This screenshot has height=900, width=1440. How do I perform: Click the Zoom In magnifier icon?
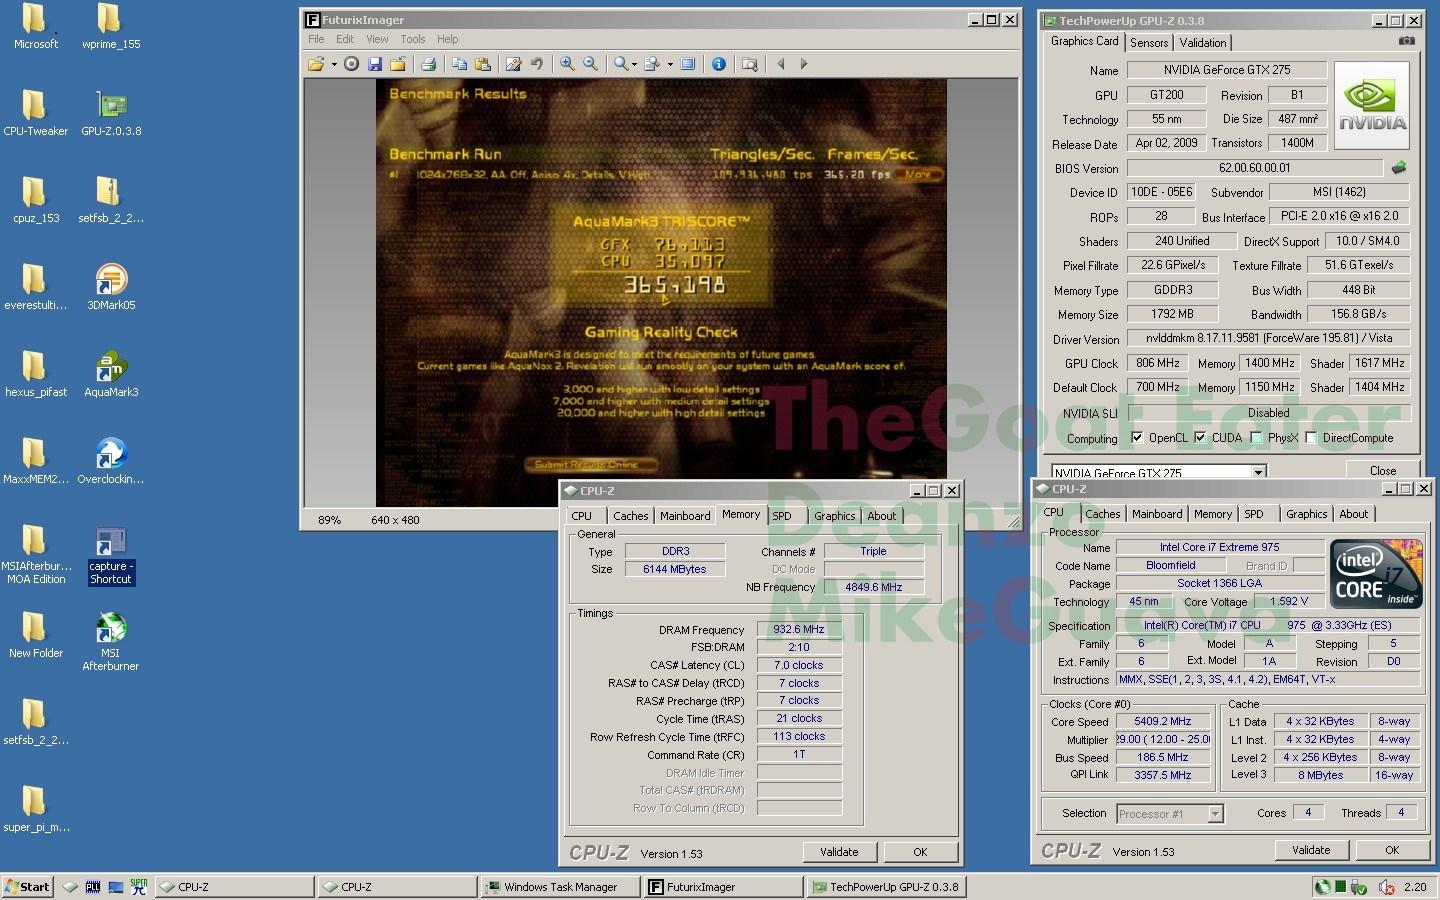point(567,64)
